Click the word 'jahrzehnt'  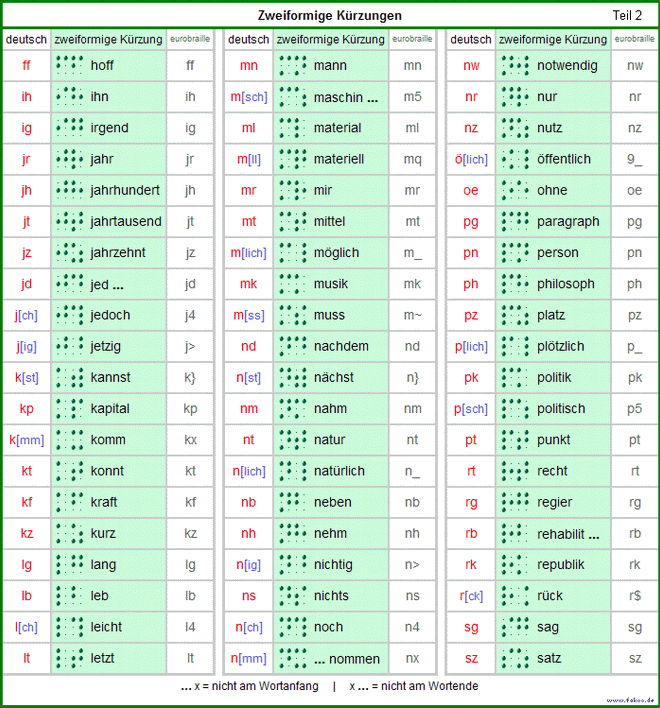click(118, 252)
